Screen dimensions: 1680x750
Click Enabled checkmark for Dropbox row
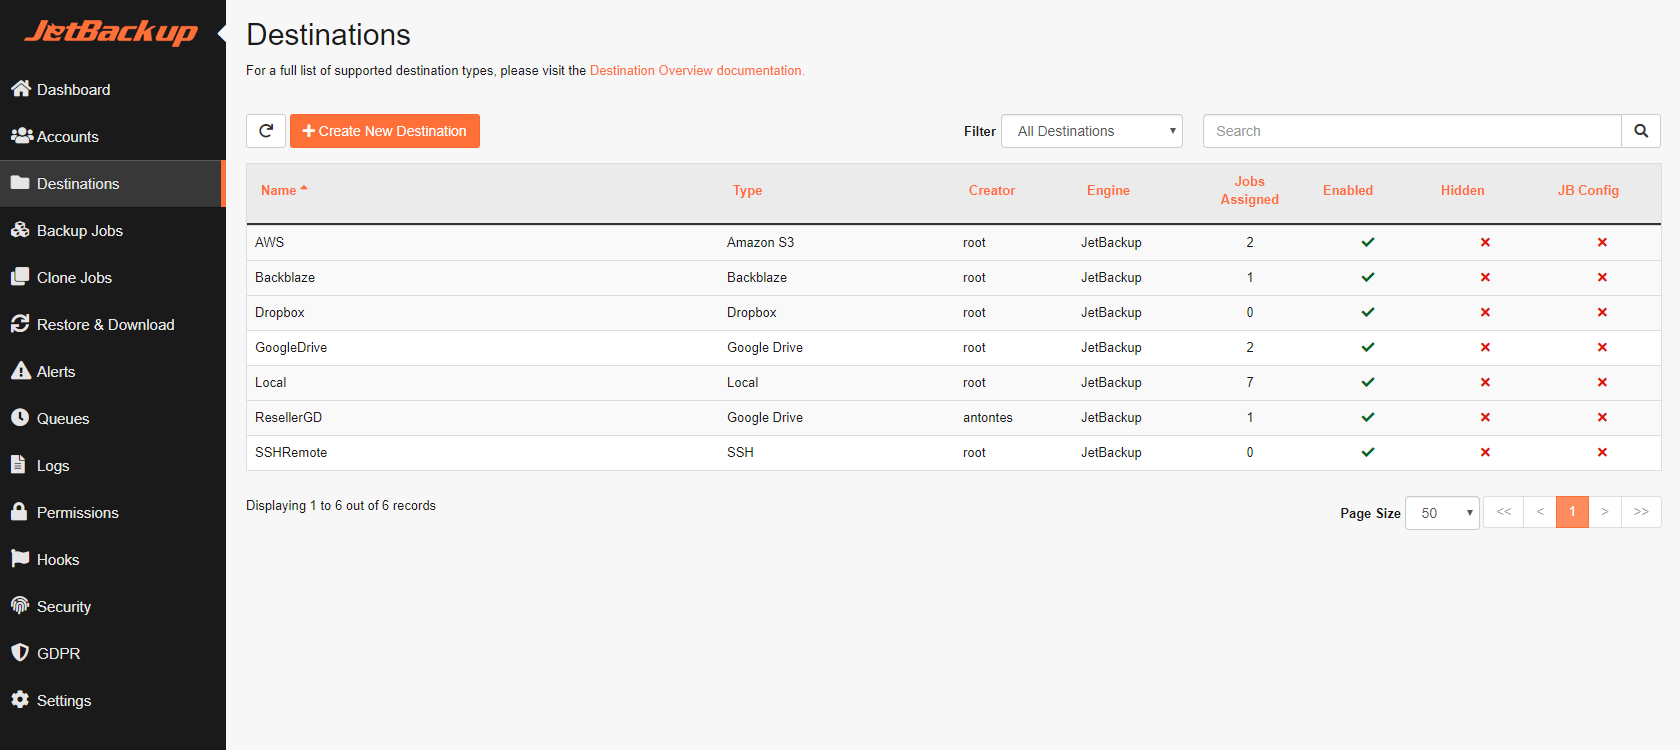pos(1368,312)
